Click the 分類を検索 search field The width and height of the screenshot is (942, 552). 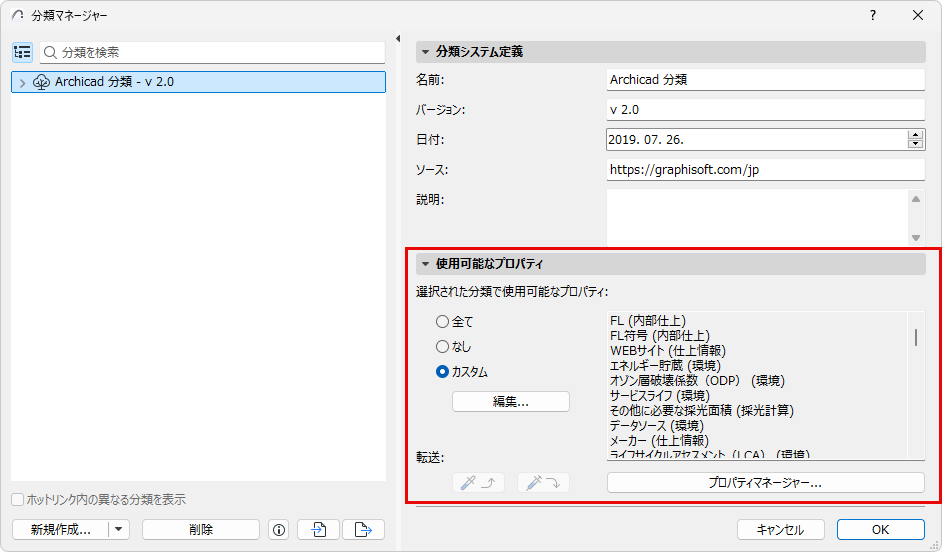(213, 53)
